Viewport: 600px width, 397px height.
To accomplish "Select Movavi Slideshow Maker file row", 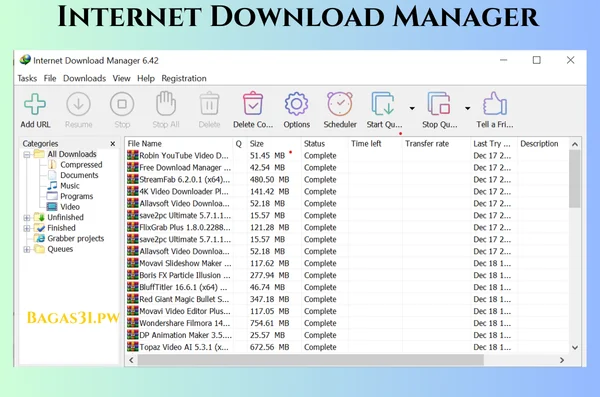I will (x=347, y=263).
